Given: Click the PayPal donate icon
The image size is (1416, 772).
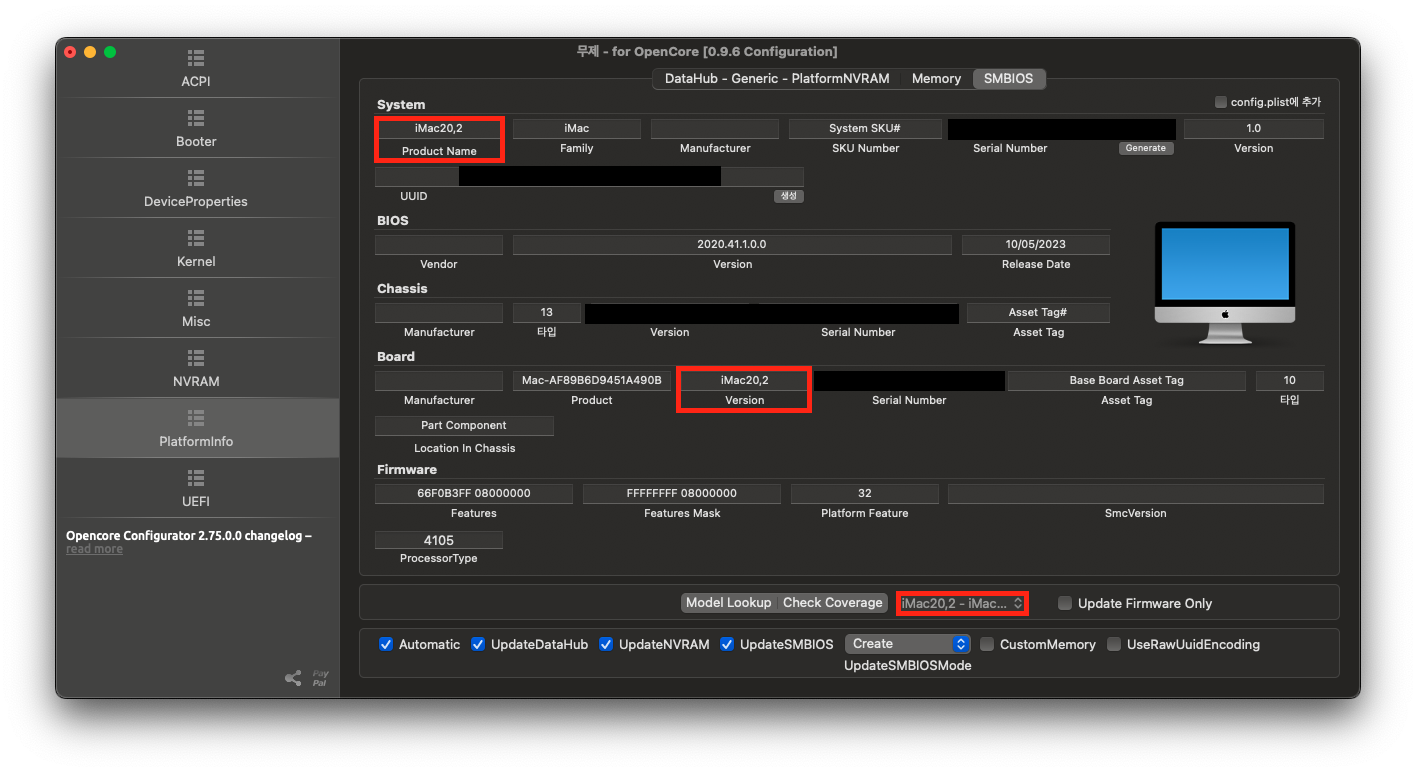Looking at the screenshot, I should point(320,678).
